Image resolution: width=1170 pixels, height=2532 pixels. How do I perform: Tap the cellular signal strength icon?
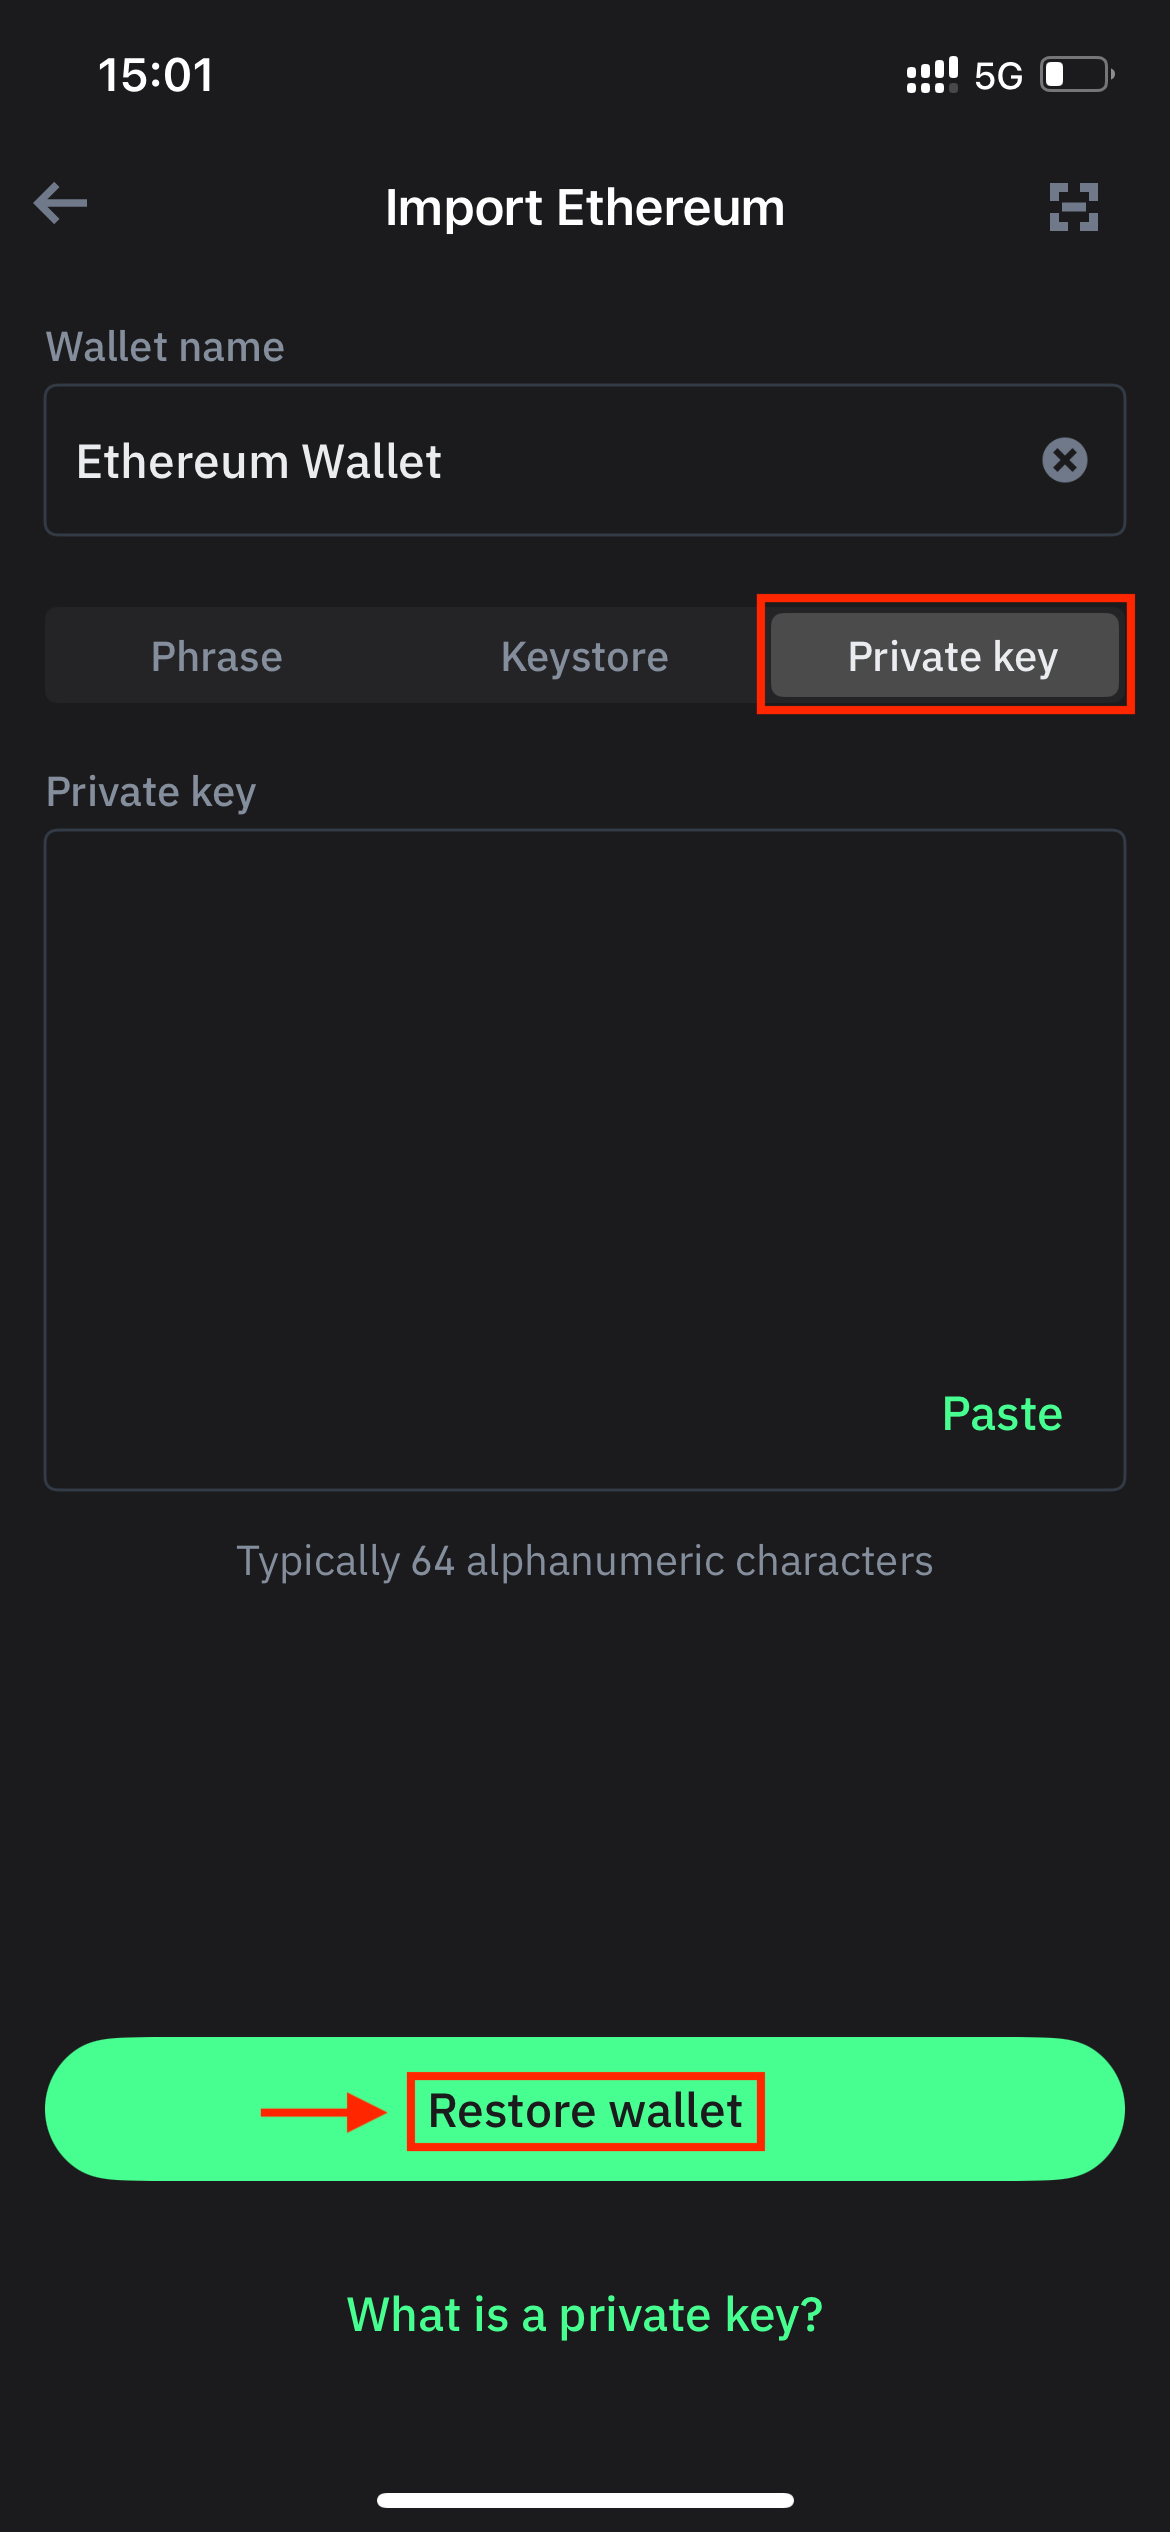[931, 75]
